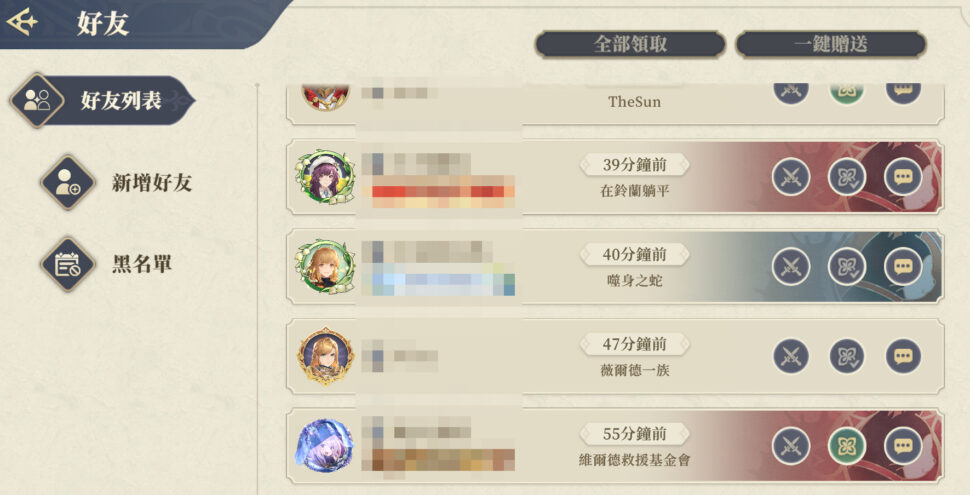
Task: Go back using the arrow icon
Action: [x=22, y=22]
